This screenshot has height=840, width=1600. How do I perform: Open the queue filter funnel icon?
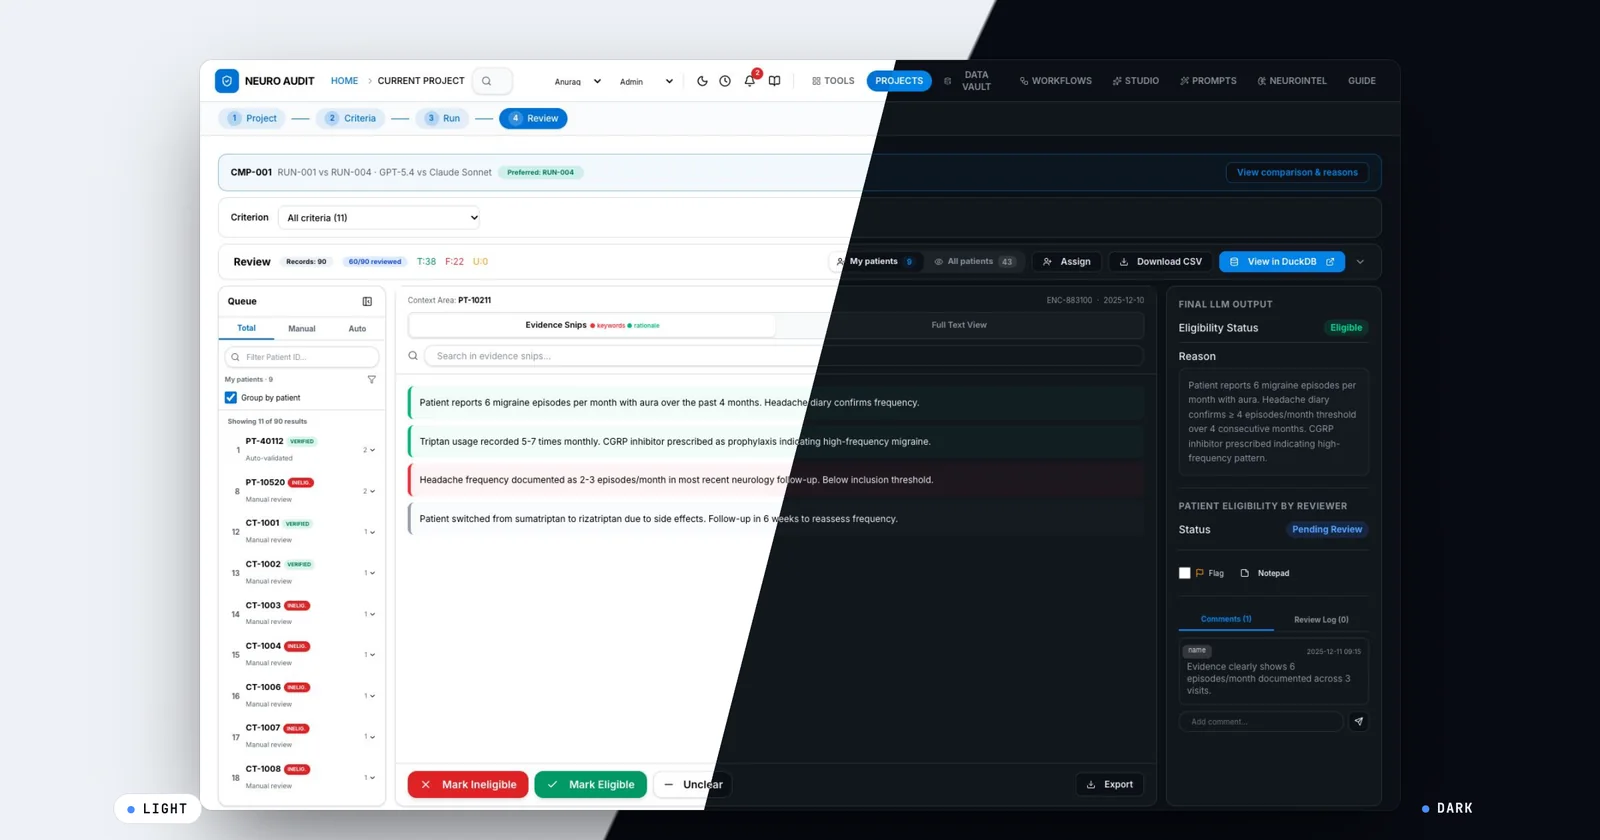372,380
